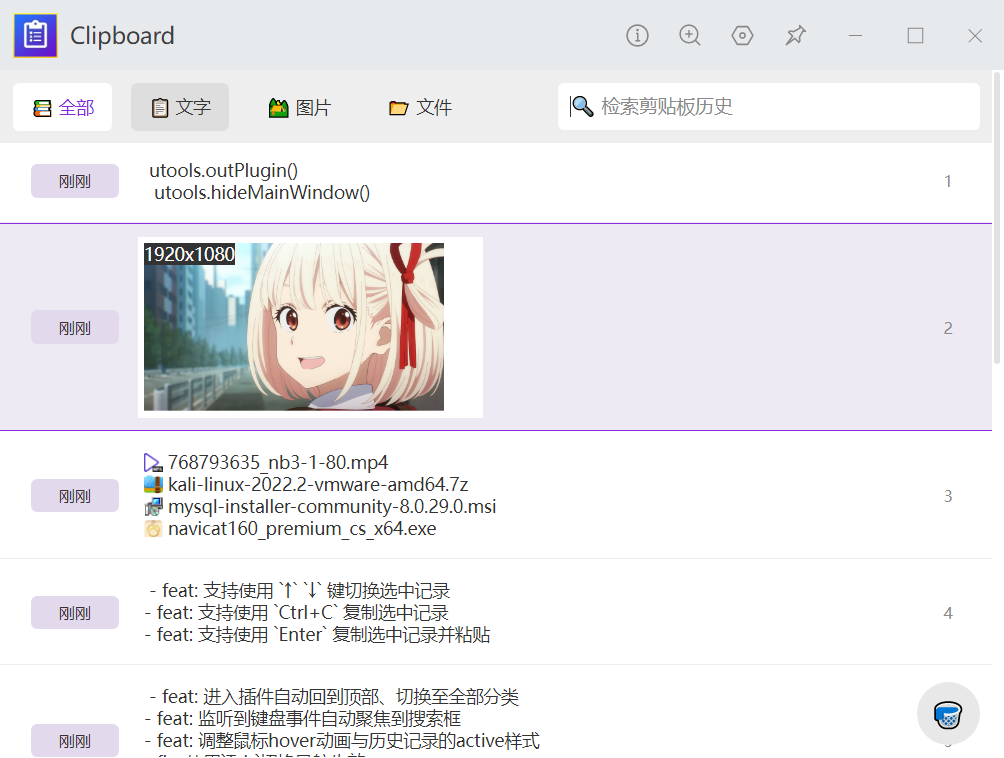The image size is (1004, 758).
Task: Click the line about Enter 复制选中记录并粘贴
Action: coord(318,634)
